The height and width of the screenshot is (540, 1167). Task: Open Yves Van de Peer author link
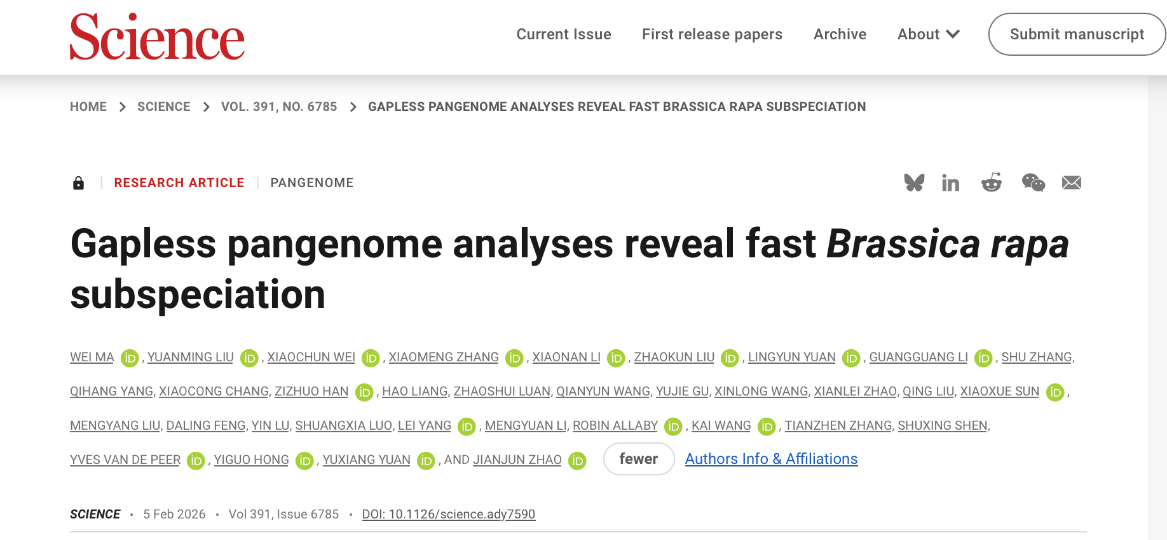(125, 460)
